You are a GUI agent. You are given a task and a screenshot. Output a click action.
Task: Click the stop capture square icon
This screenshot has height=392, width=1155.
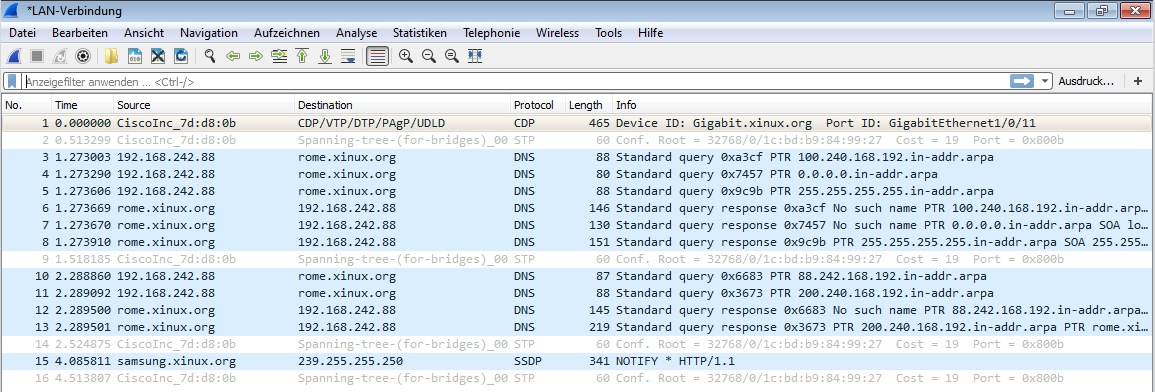37,56
